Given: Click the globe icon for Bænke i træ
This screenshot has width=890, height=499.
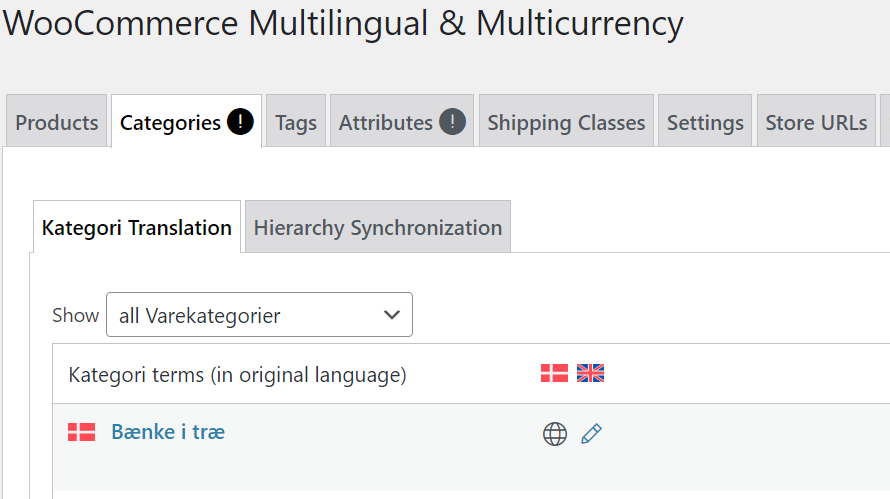Looking at the screenshot, I should point(555,434).
